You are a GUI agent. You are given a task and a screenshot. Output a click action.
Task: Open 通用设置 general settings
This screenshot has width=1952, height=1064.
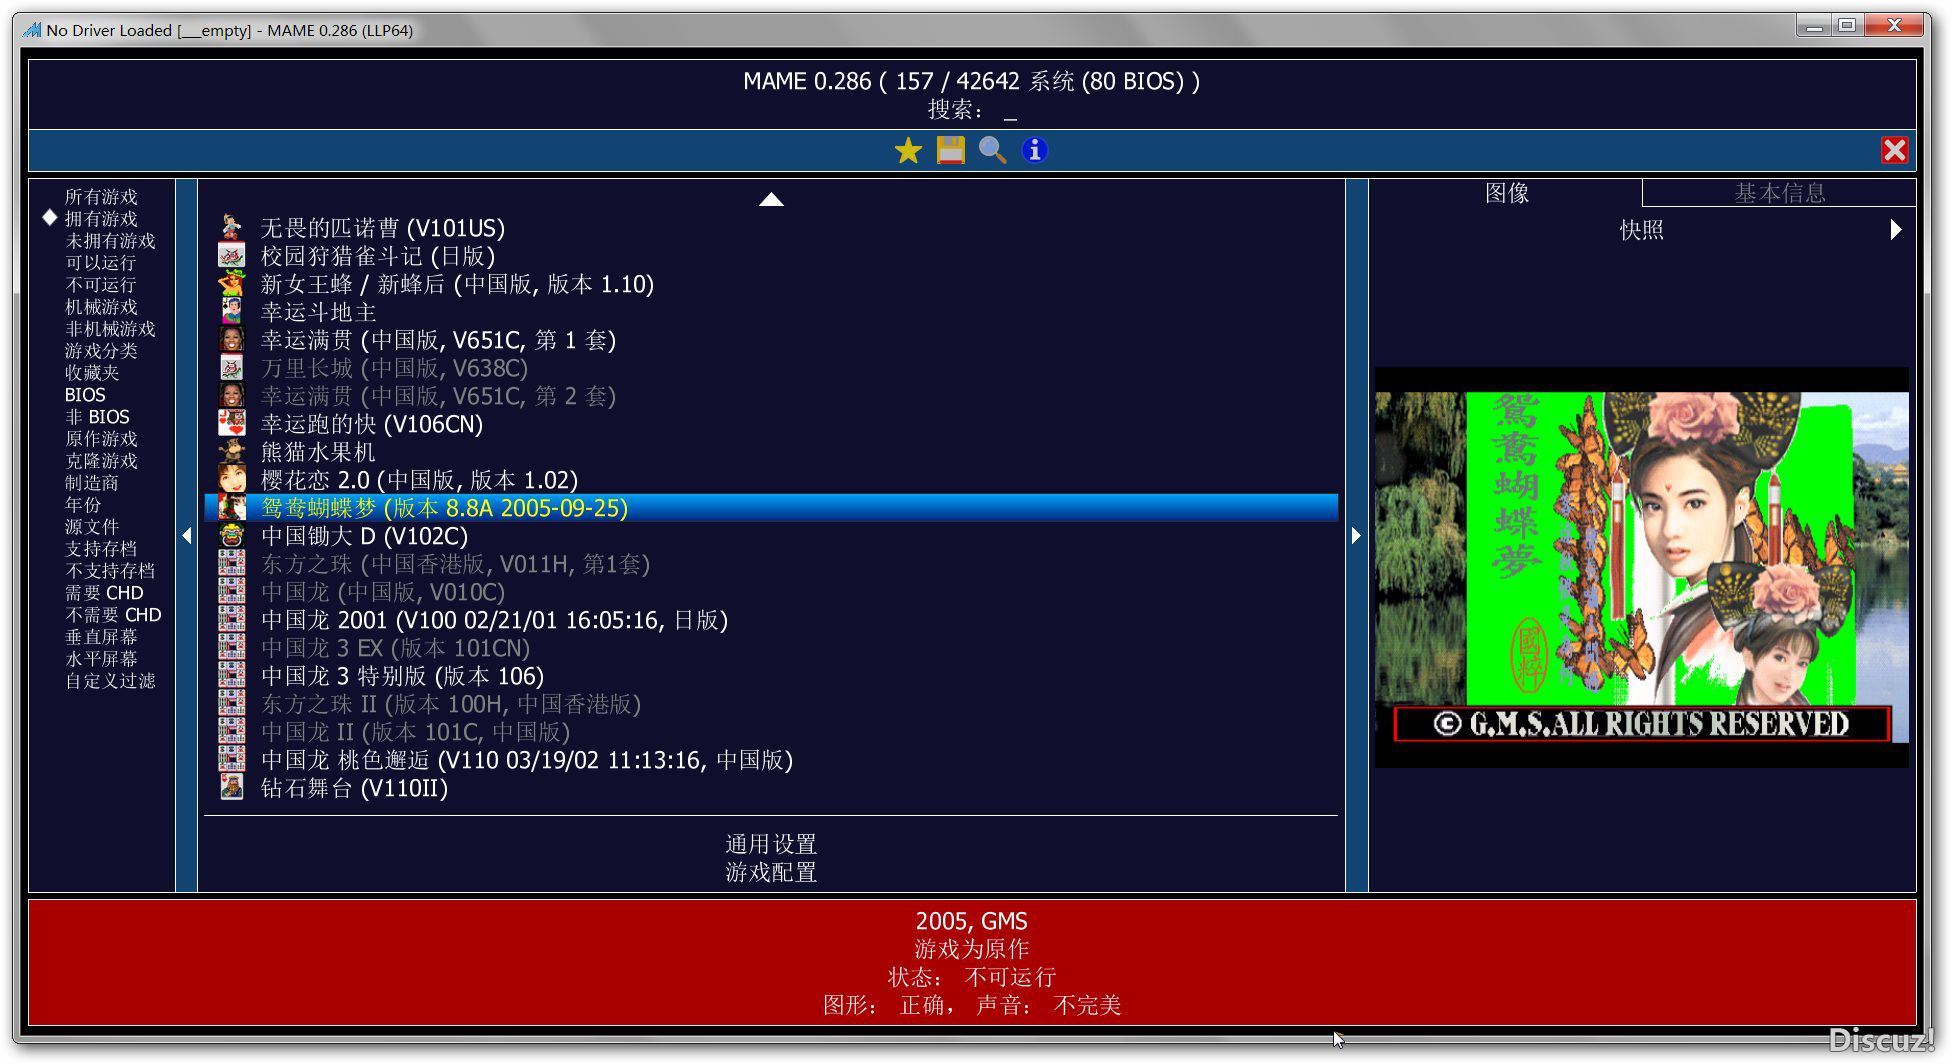click(770, 844)
